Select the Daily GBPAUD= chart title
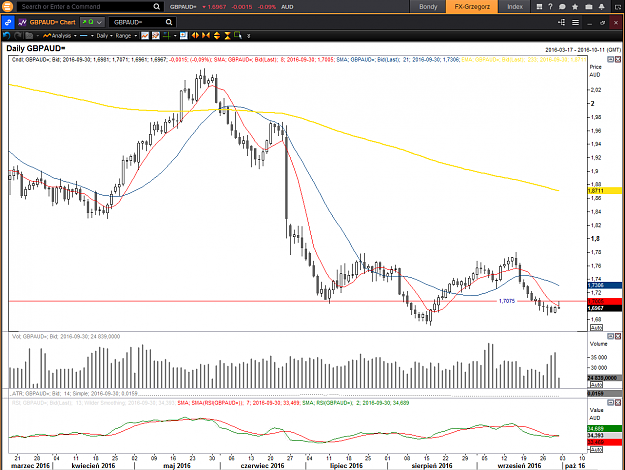 click(x=36, y=49)
